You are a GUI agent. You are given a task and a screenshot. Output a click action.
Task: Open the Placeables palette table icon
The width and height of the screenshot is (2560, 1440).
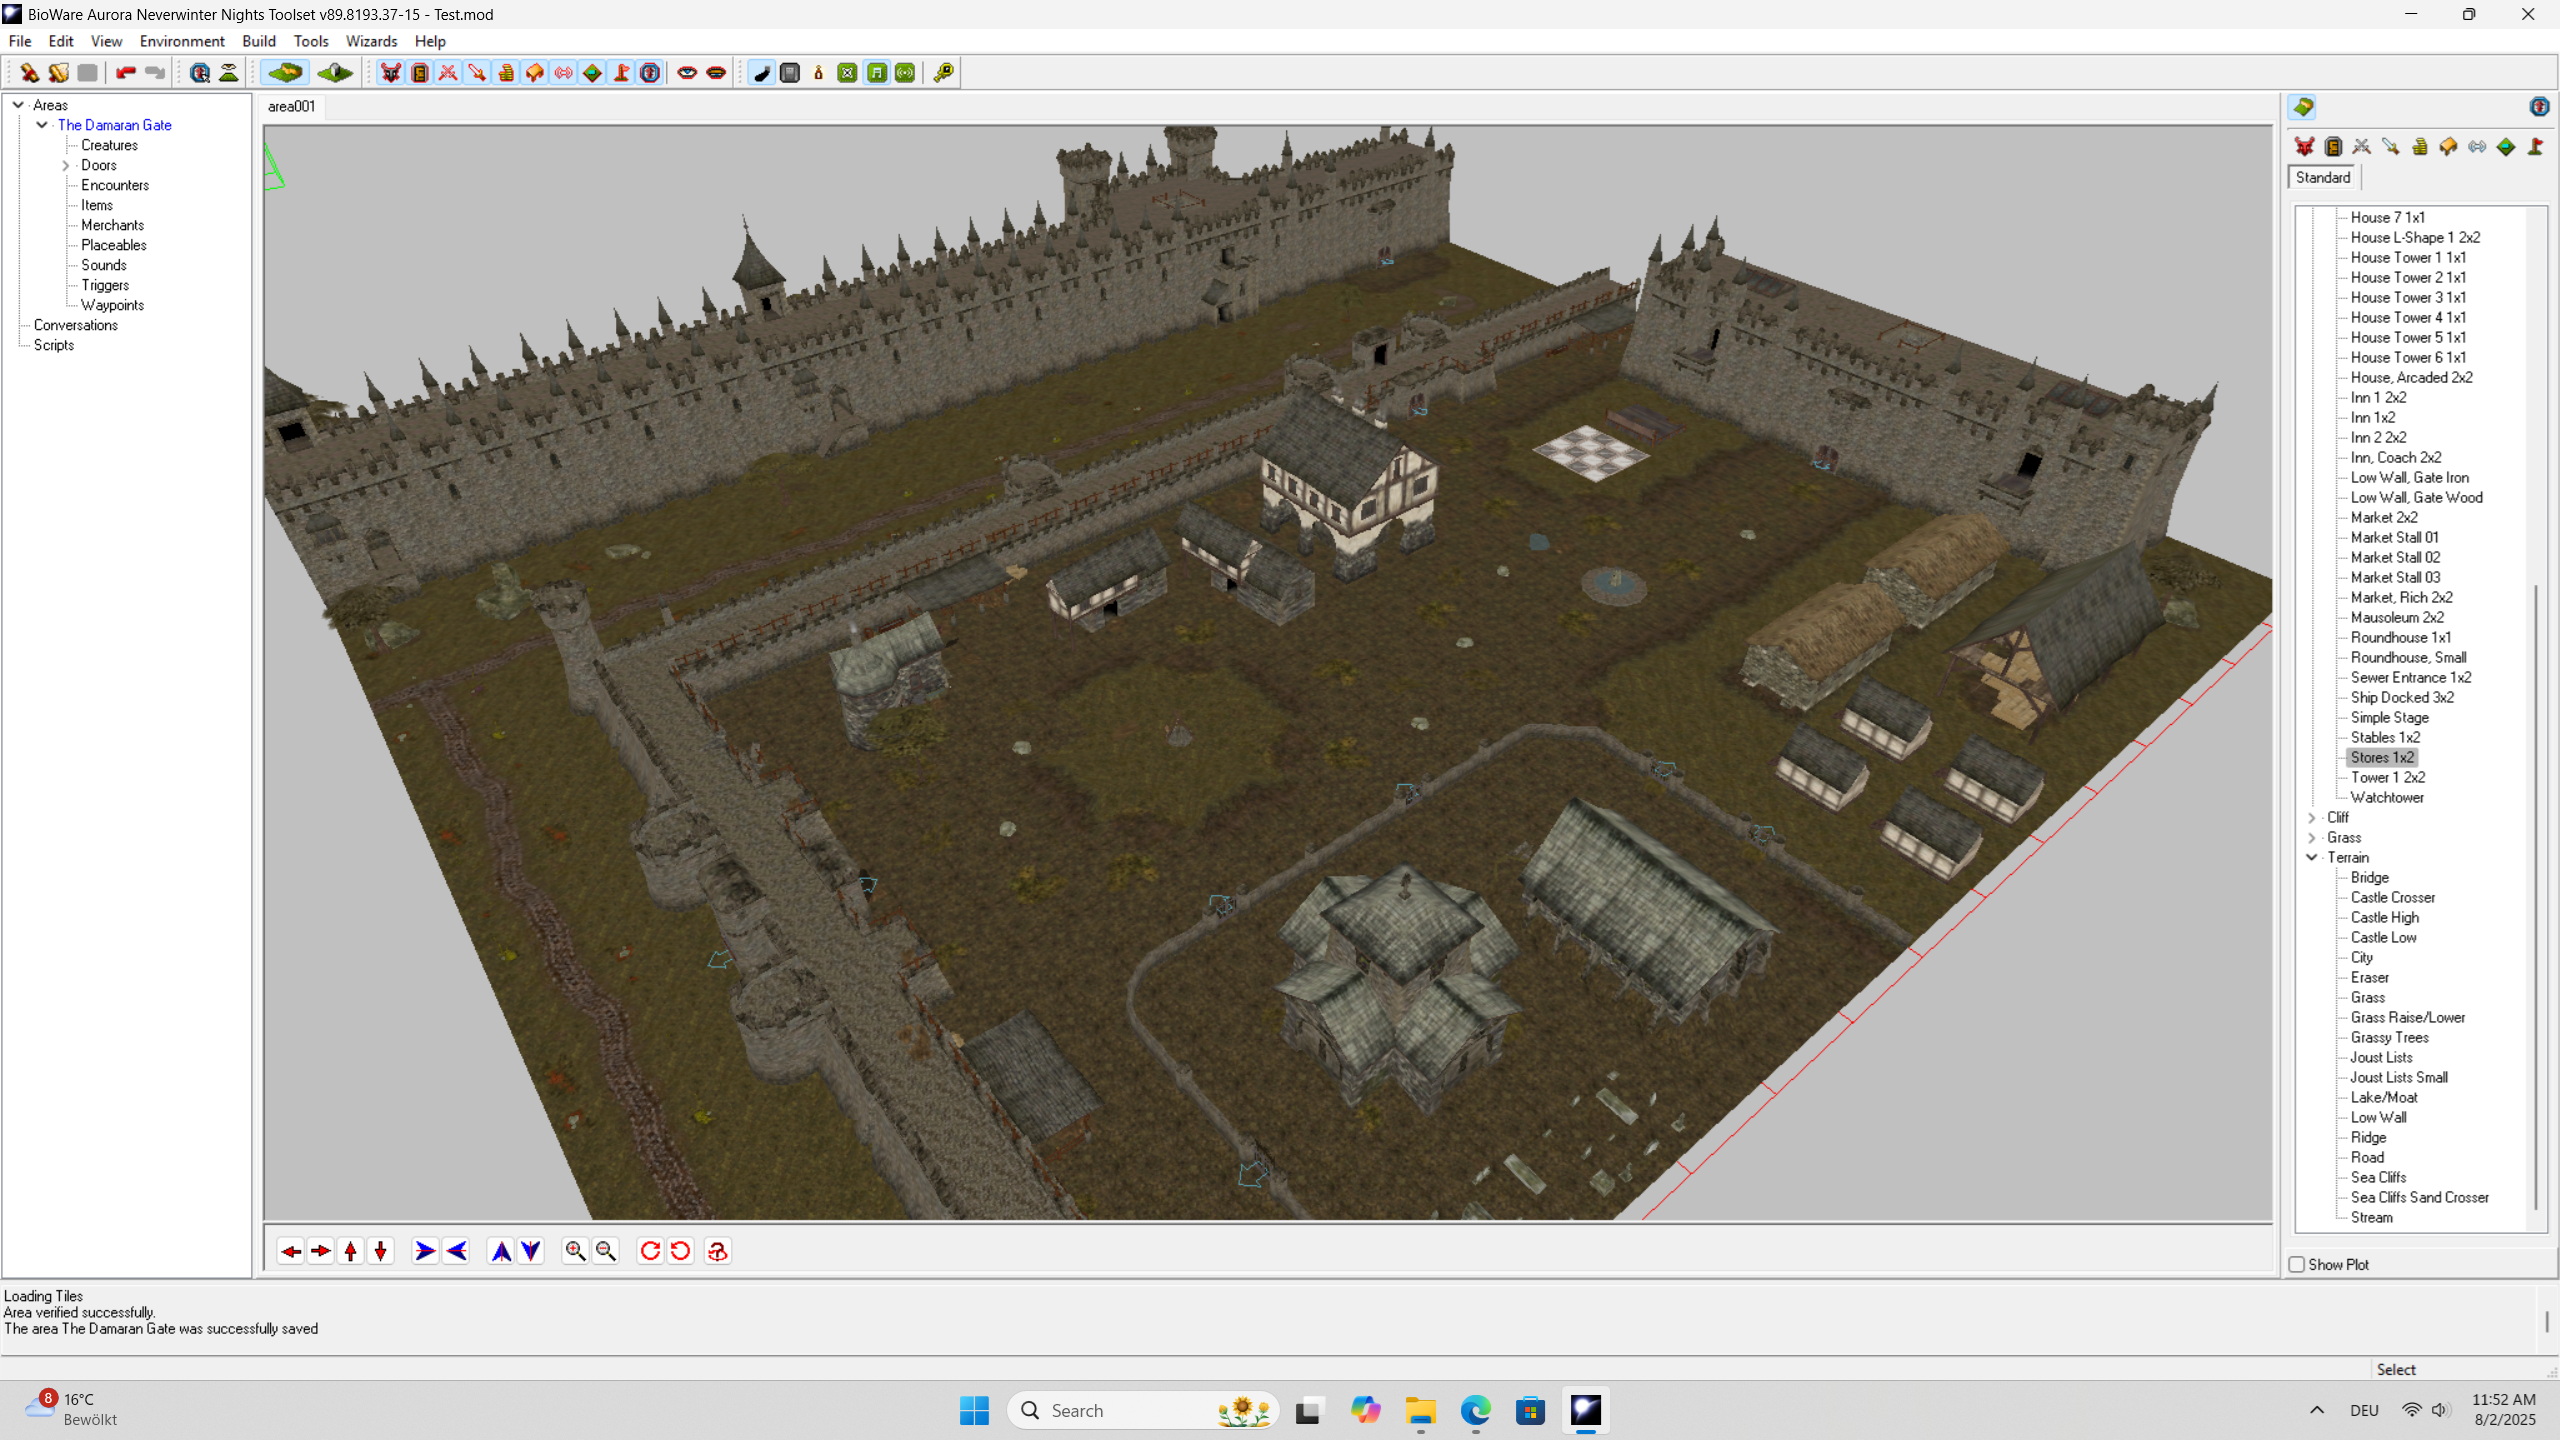2449,147
